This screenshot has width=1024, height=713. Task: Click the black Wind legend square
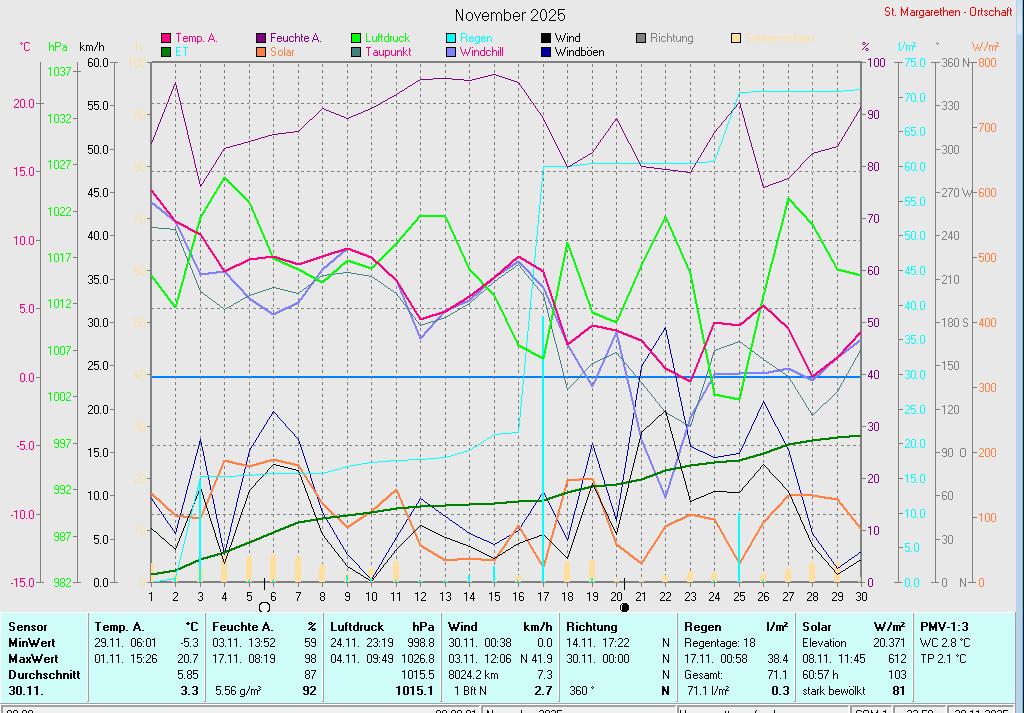(x=545, y=38)
